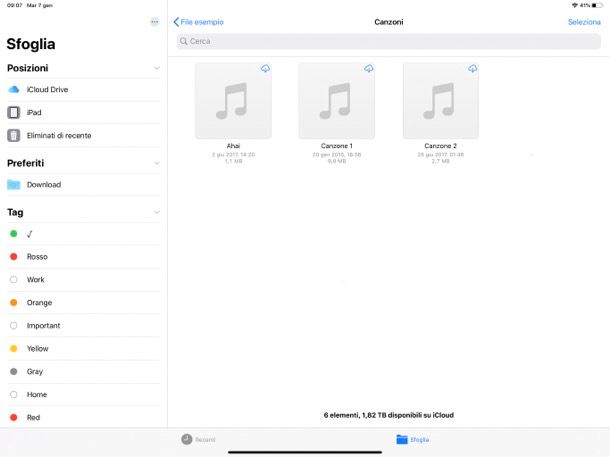Select the green tag dot
The width and height of the screenshot is (610, 457).
[x=14, y=233]
